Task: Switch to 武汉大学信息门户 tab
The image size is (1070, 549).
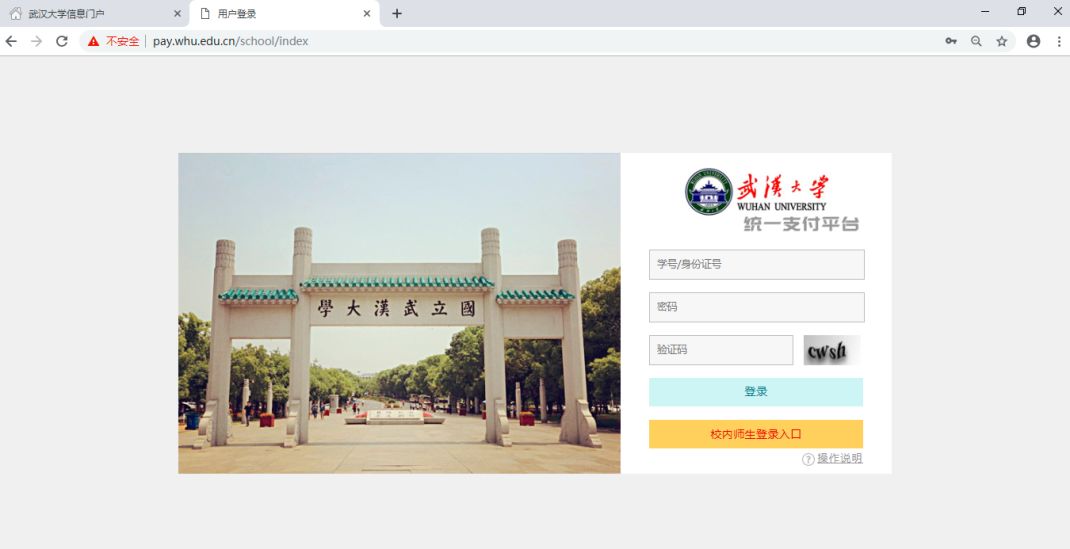Action: pos(85,13)
